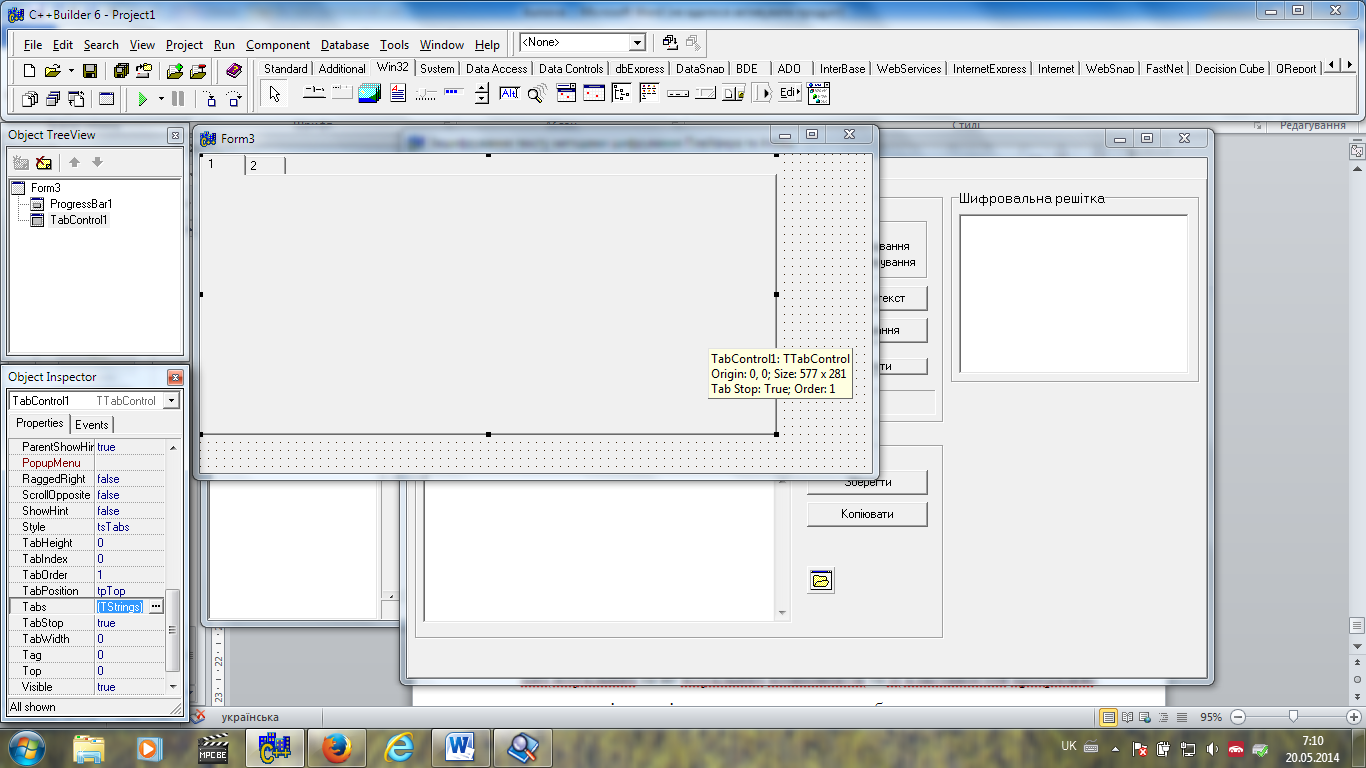The image size is (1366, 768).
Task: Open the File menu
Action: tap(33, 45)
